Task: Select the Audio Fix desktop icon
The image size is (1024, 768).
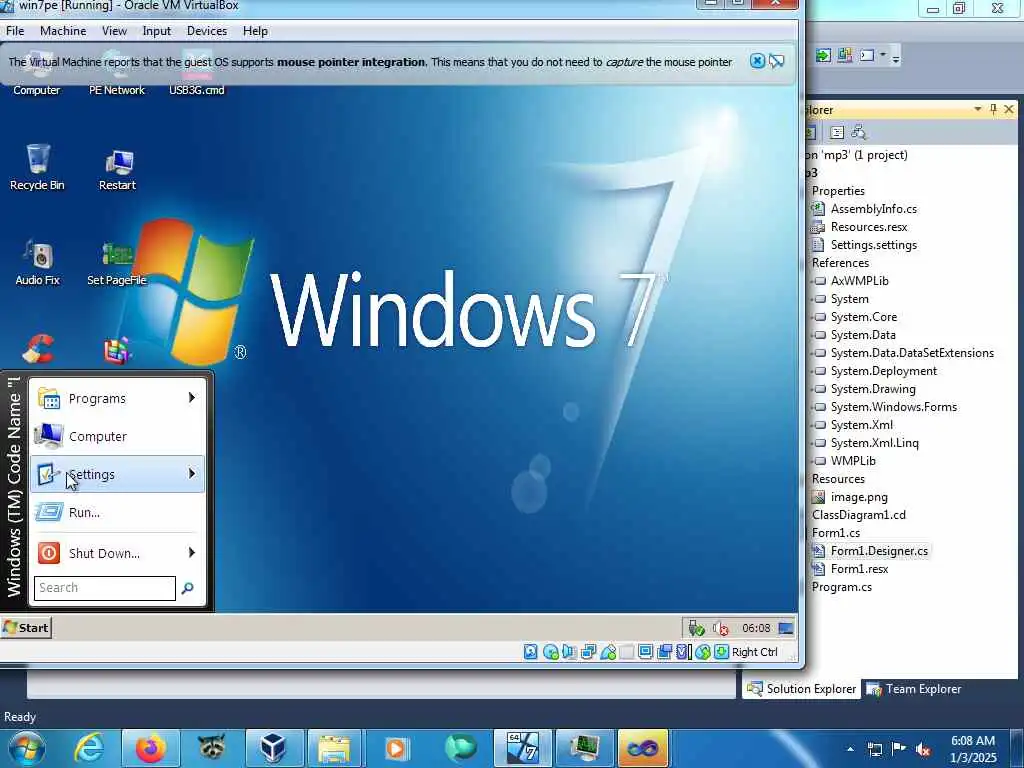Action: pyautogui.click(x=37, y=263)
